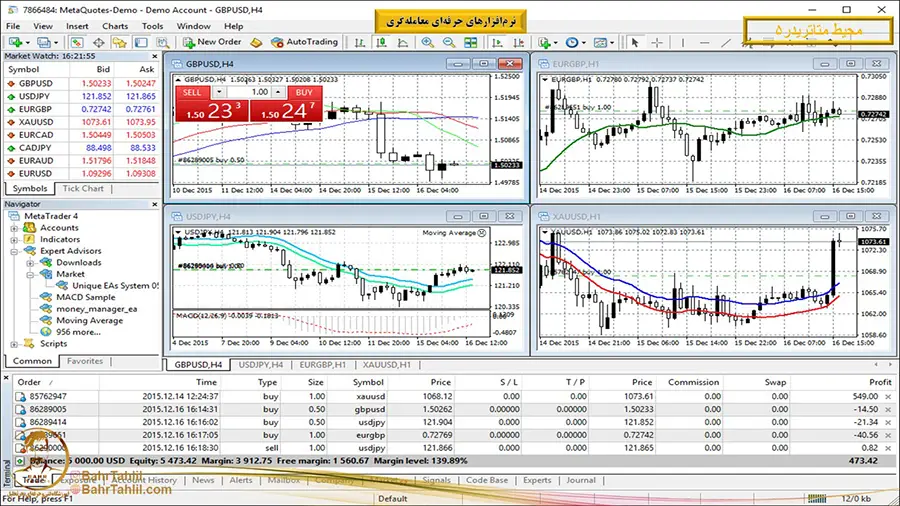Close the Terminal panel with its x
This screenshot has width=900, height=506.
click(6, 378)
